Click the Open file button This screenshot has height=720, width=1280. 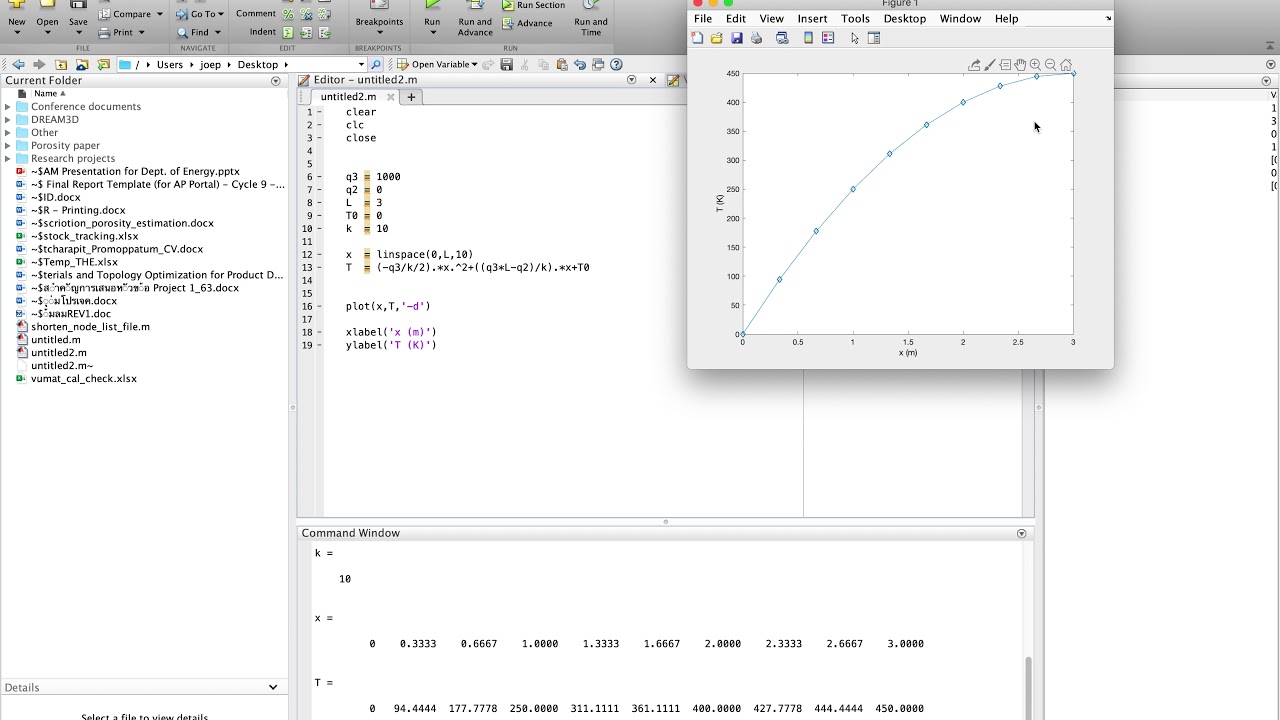click(x=47, y=15)
